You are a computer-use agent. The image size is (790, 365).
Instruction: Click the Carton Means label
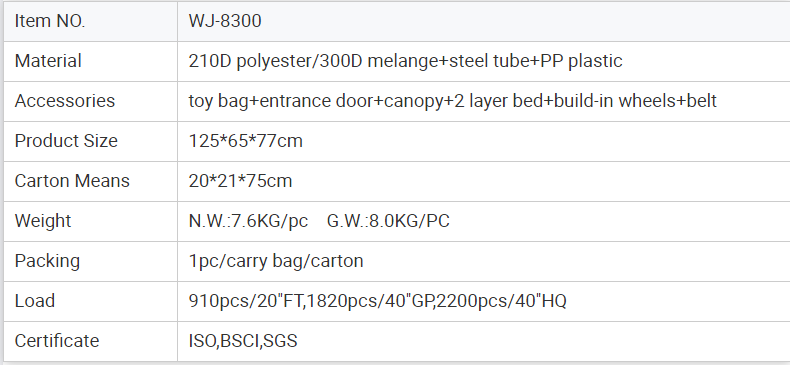point(72,181)
